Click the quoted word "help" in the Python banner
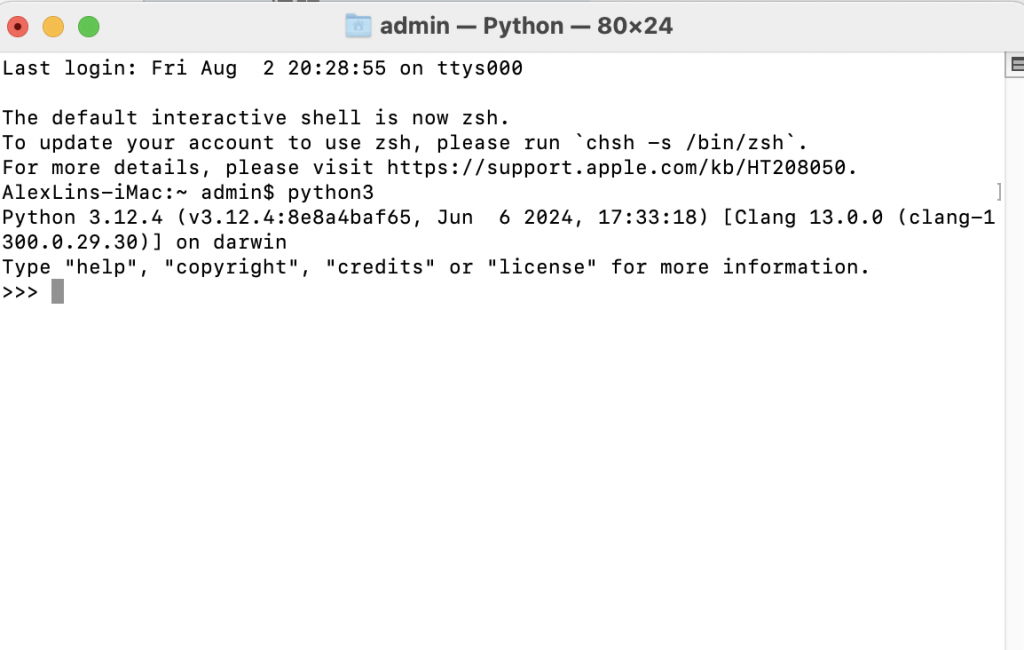The height and width of the screenshot is (650, 1024). [x=101, y=267]
